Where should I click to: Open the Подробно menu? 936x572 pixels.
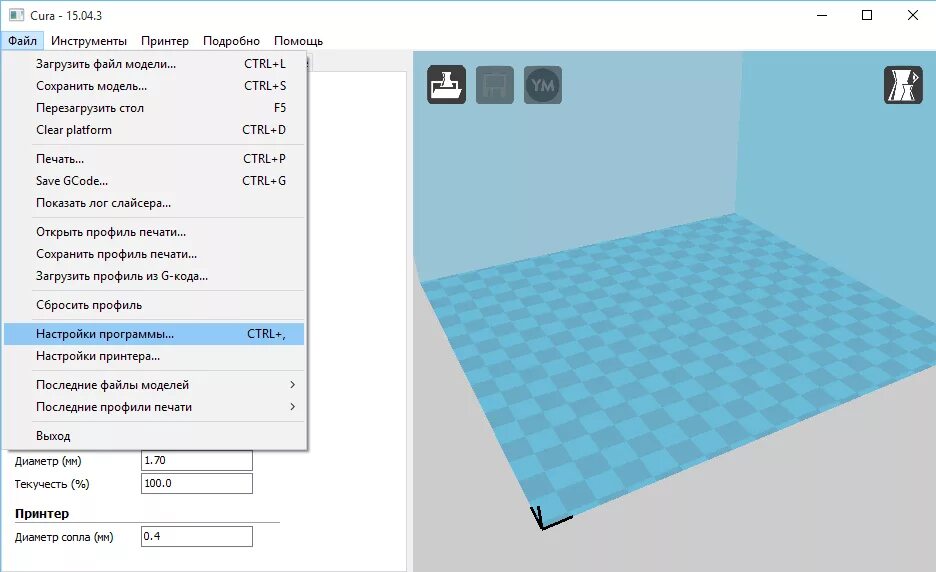[x=231, y=41]
